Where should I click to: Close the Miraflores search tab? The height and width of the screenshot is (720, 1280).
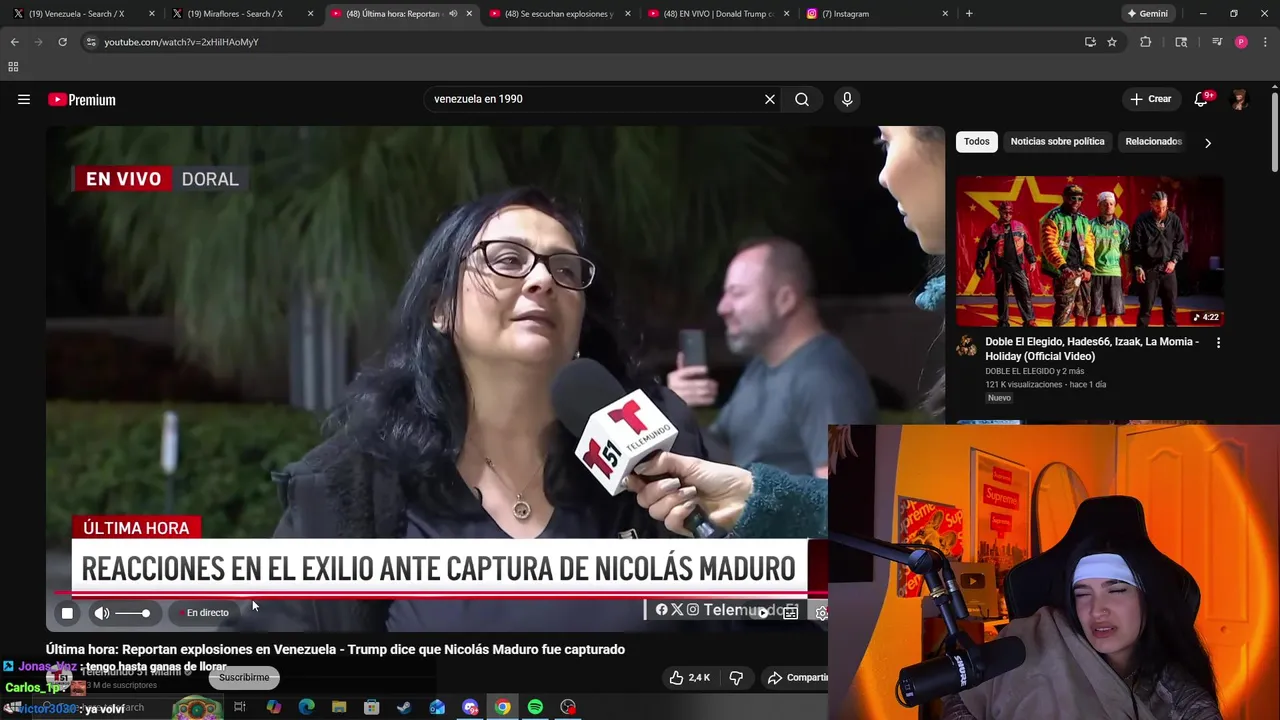(x=311, y=14)
